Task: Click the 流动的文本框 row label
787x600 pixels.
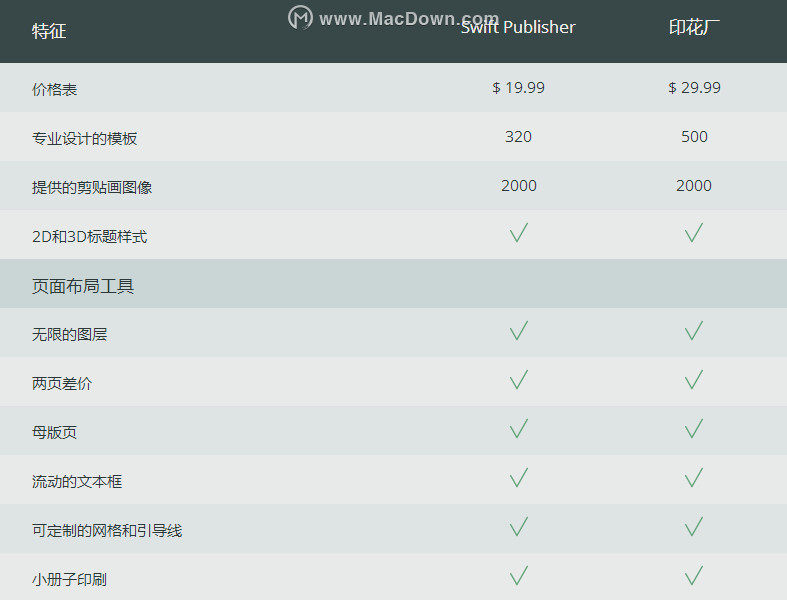Action: click(x=77, y=482)
